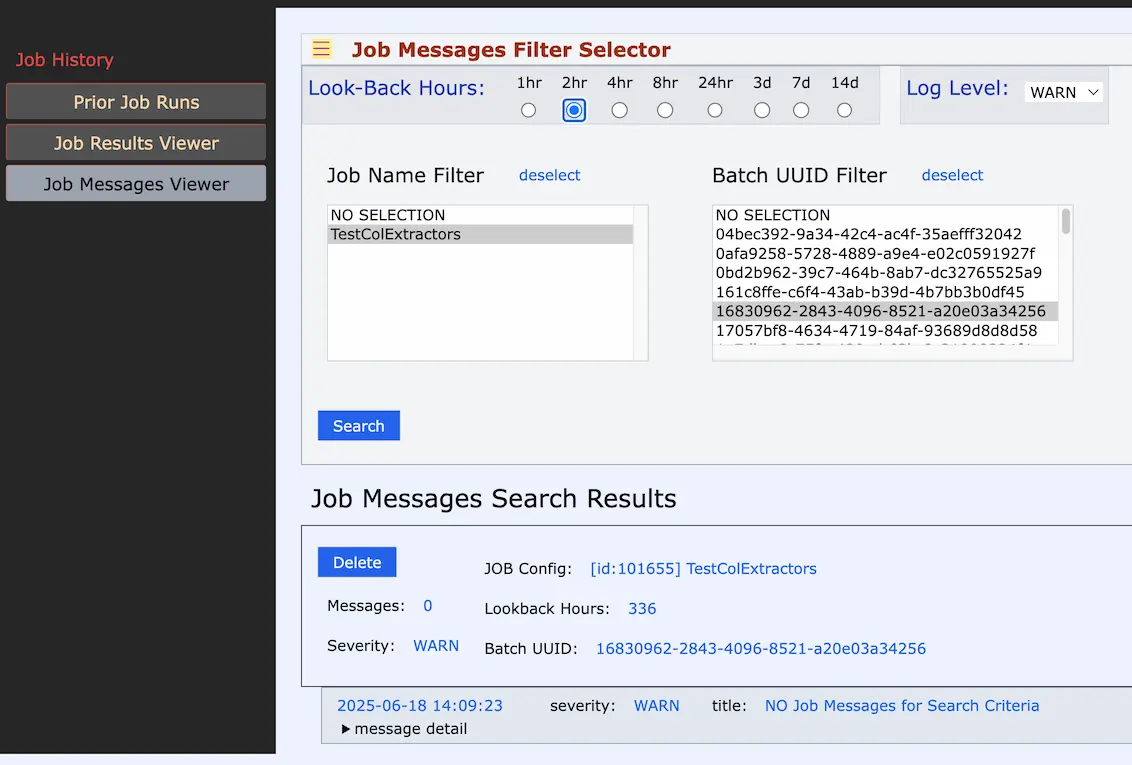Open Prior Job Runs in sidebar

coord(136,102)
